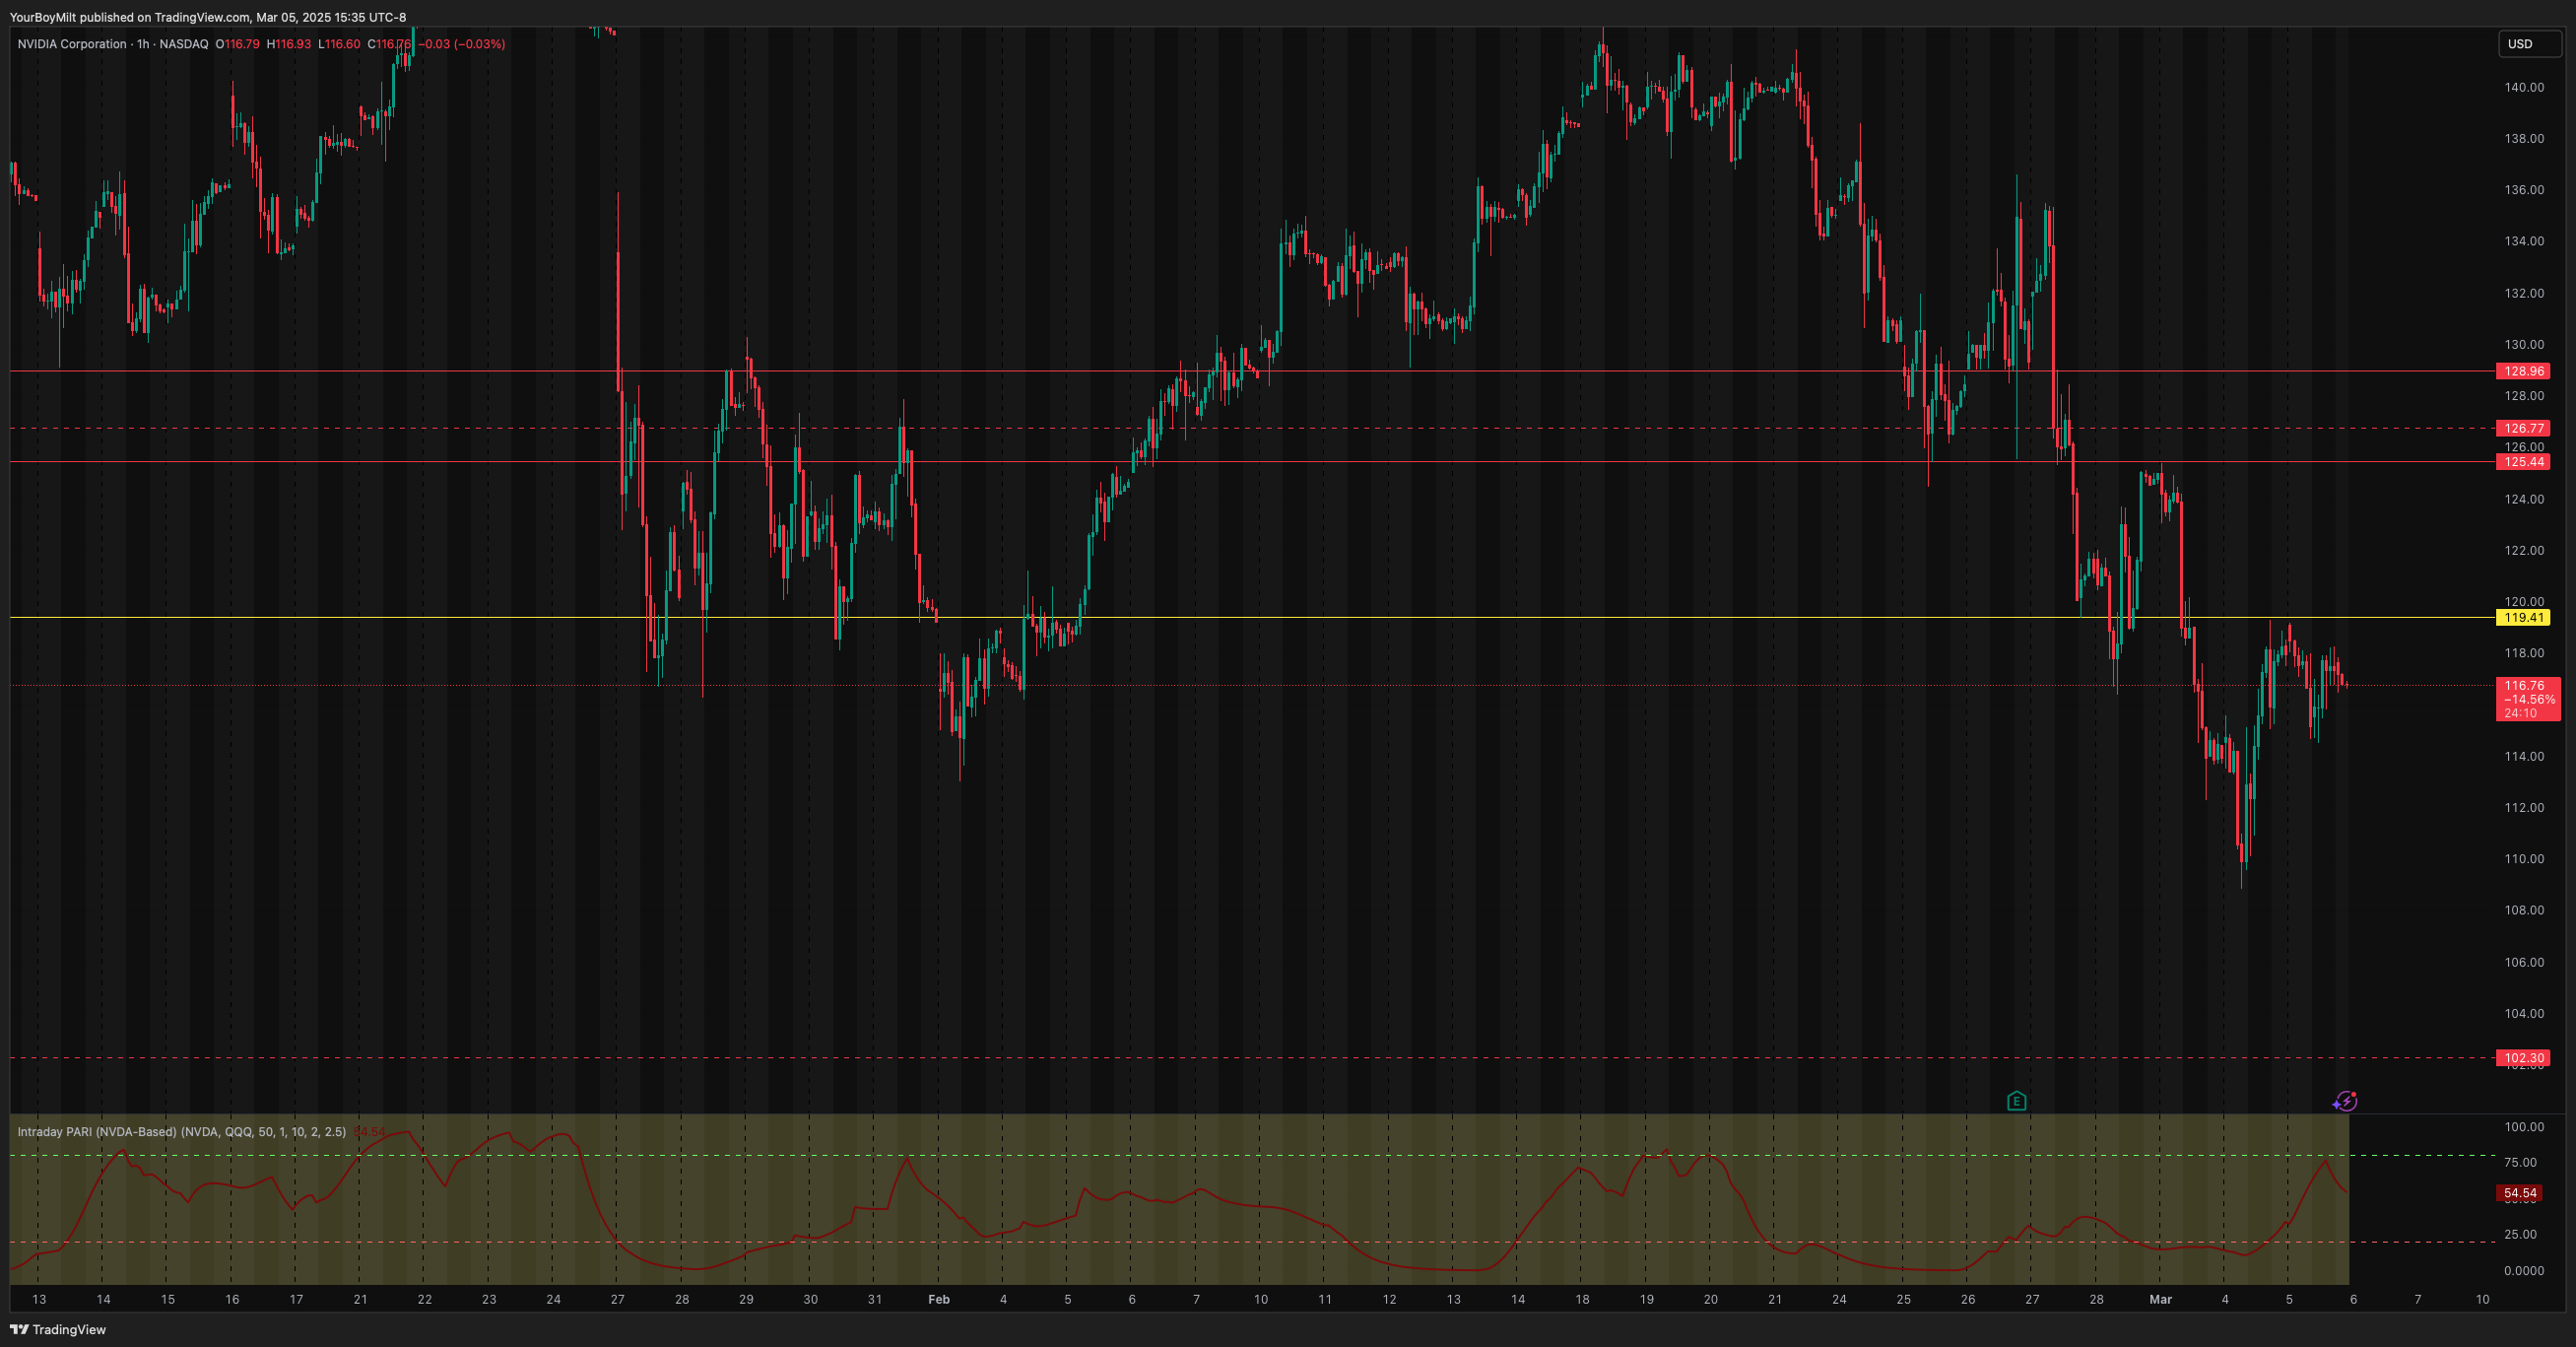
Task: Click the 0.0000 tick on indicator scale
Action: point(2523,1271)
